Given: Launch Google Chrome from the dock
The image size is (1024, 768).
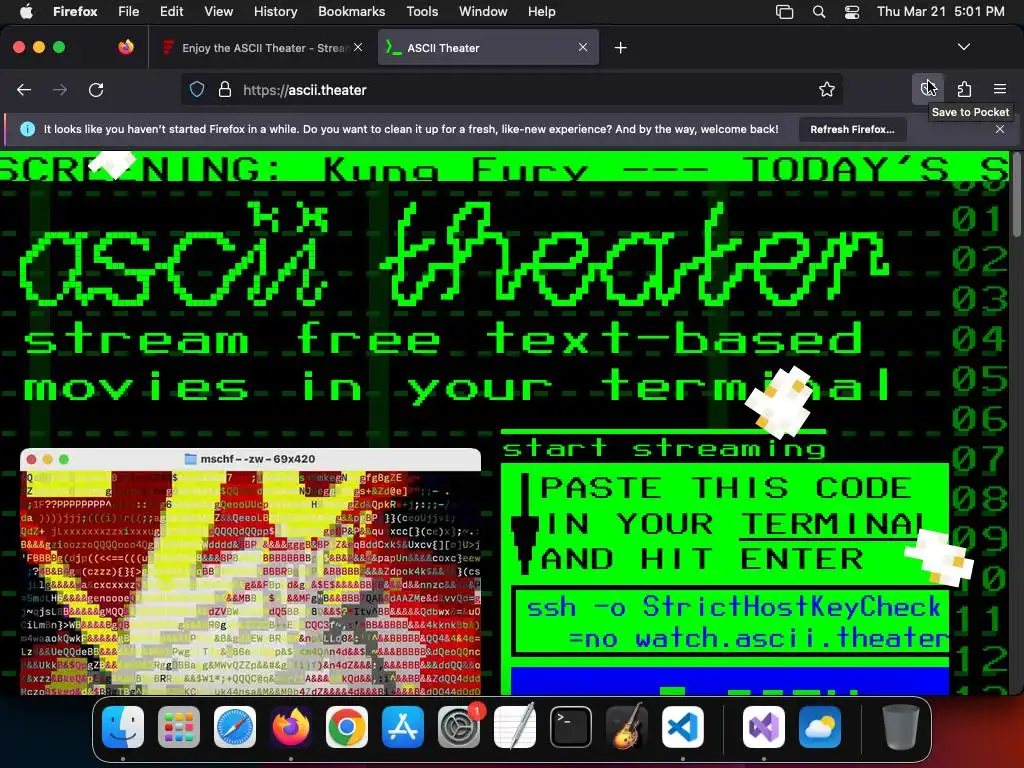Looking at the screenshot, I should click(x=347, y=727).
